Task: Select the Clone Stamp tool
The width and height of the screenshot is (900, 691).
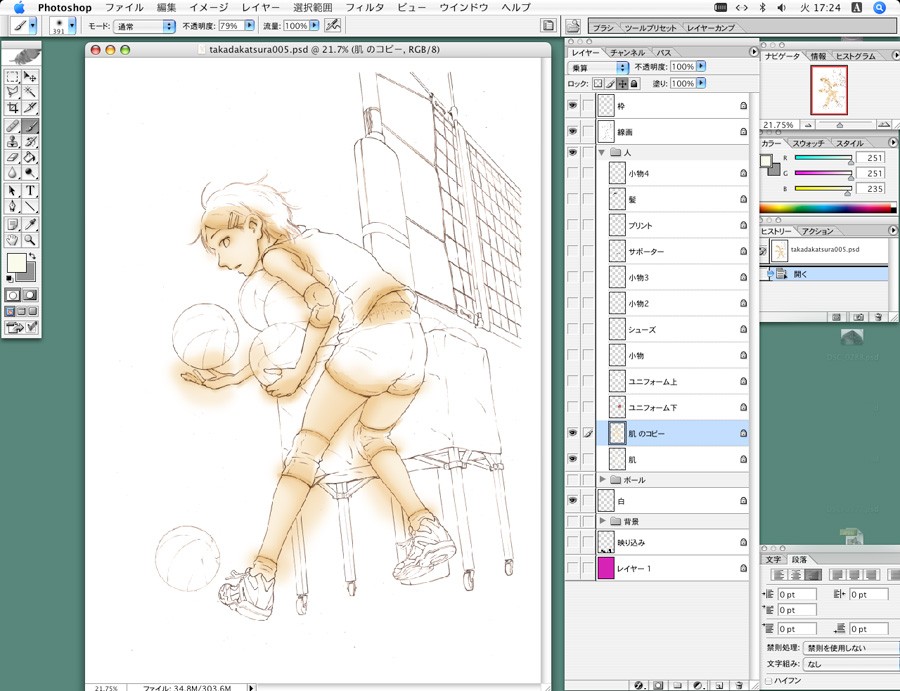Action: pyautogui.click(x=13, y=141)
